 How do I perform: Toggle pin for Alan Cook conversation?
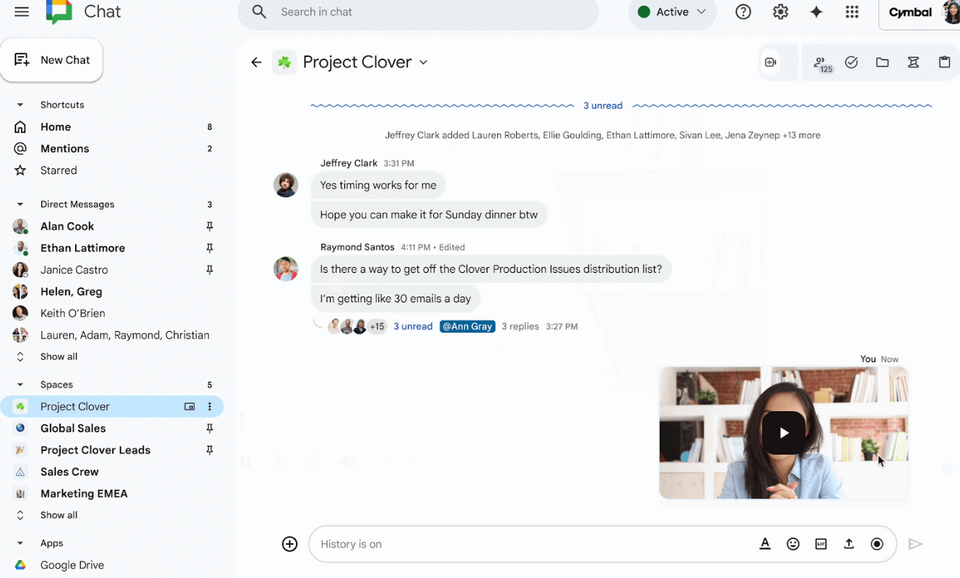coord(209,226)
